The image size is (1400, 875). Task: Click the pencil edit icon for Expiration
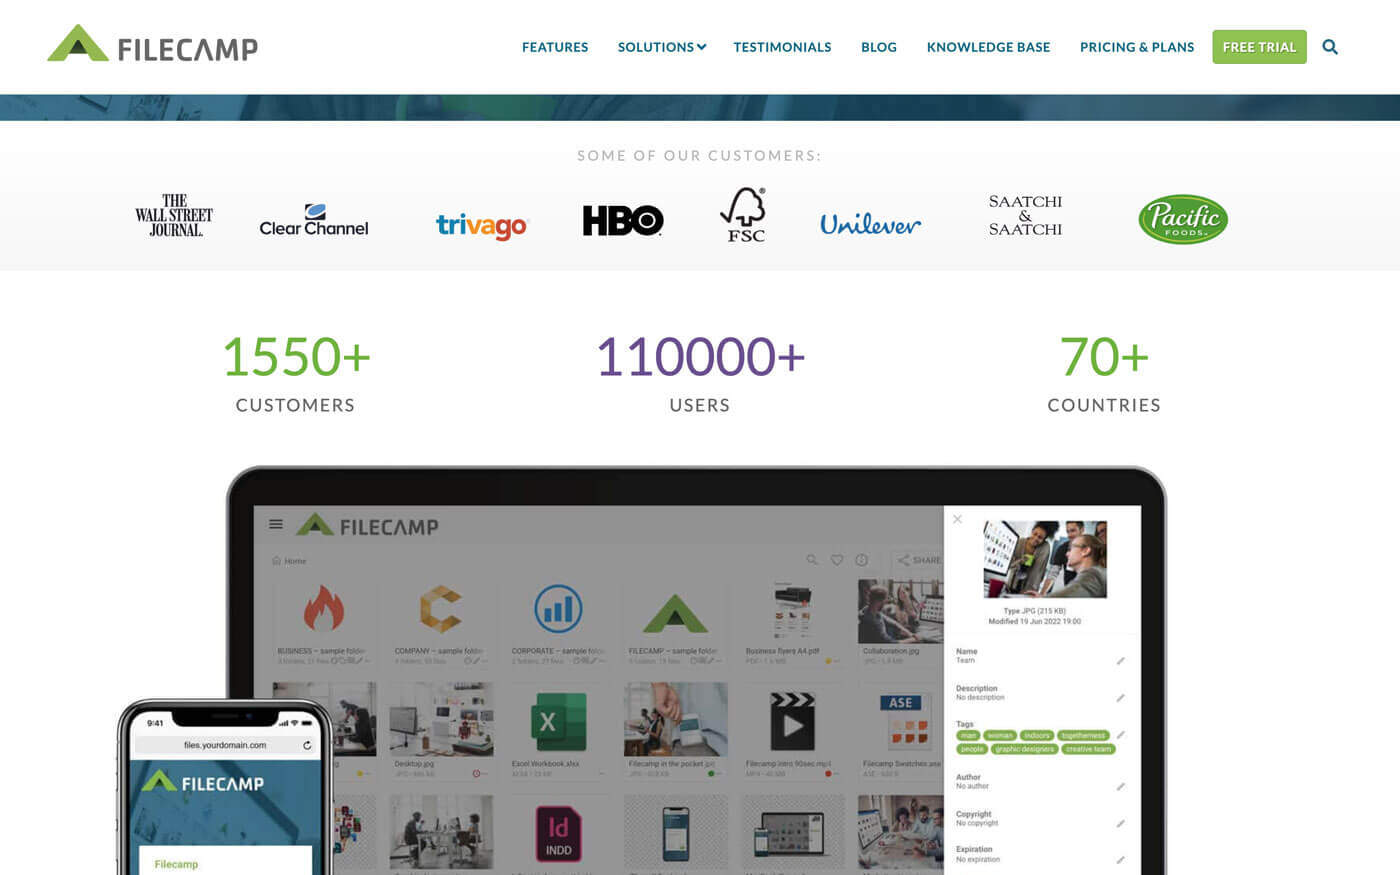click(x=1120, y=860)
